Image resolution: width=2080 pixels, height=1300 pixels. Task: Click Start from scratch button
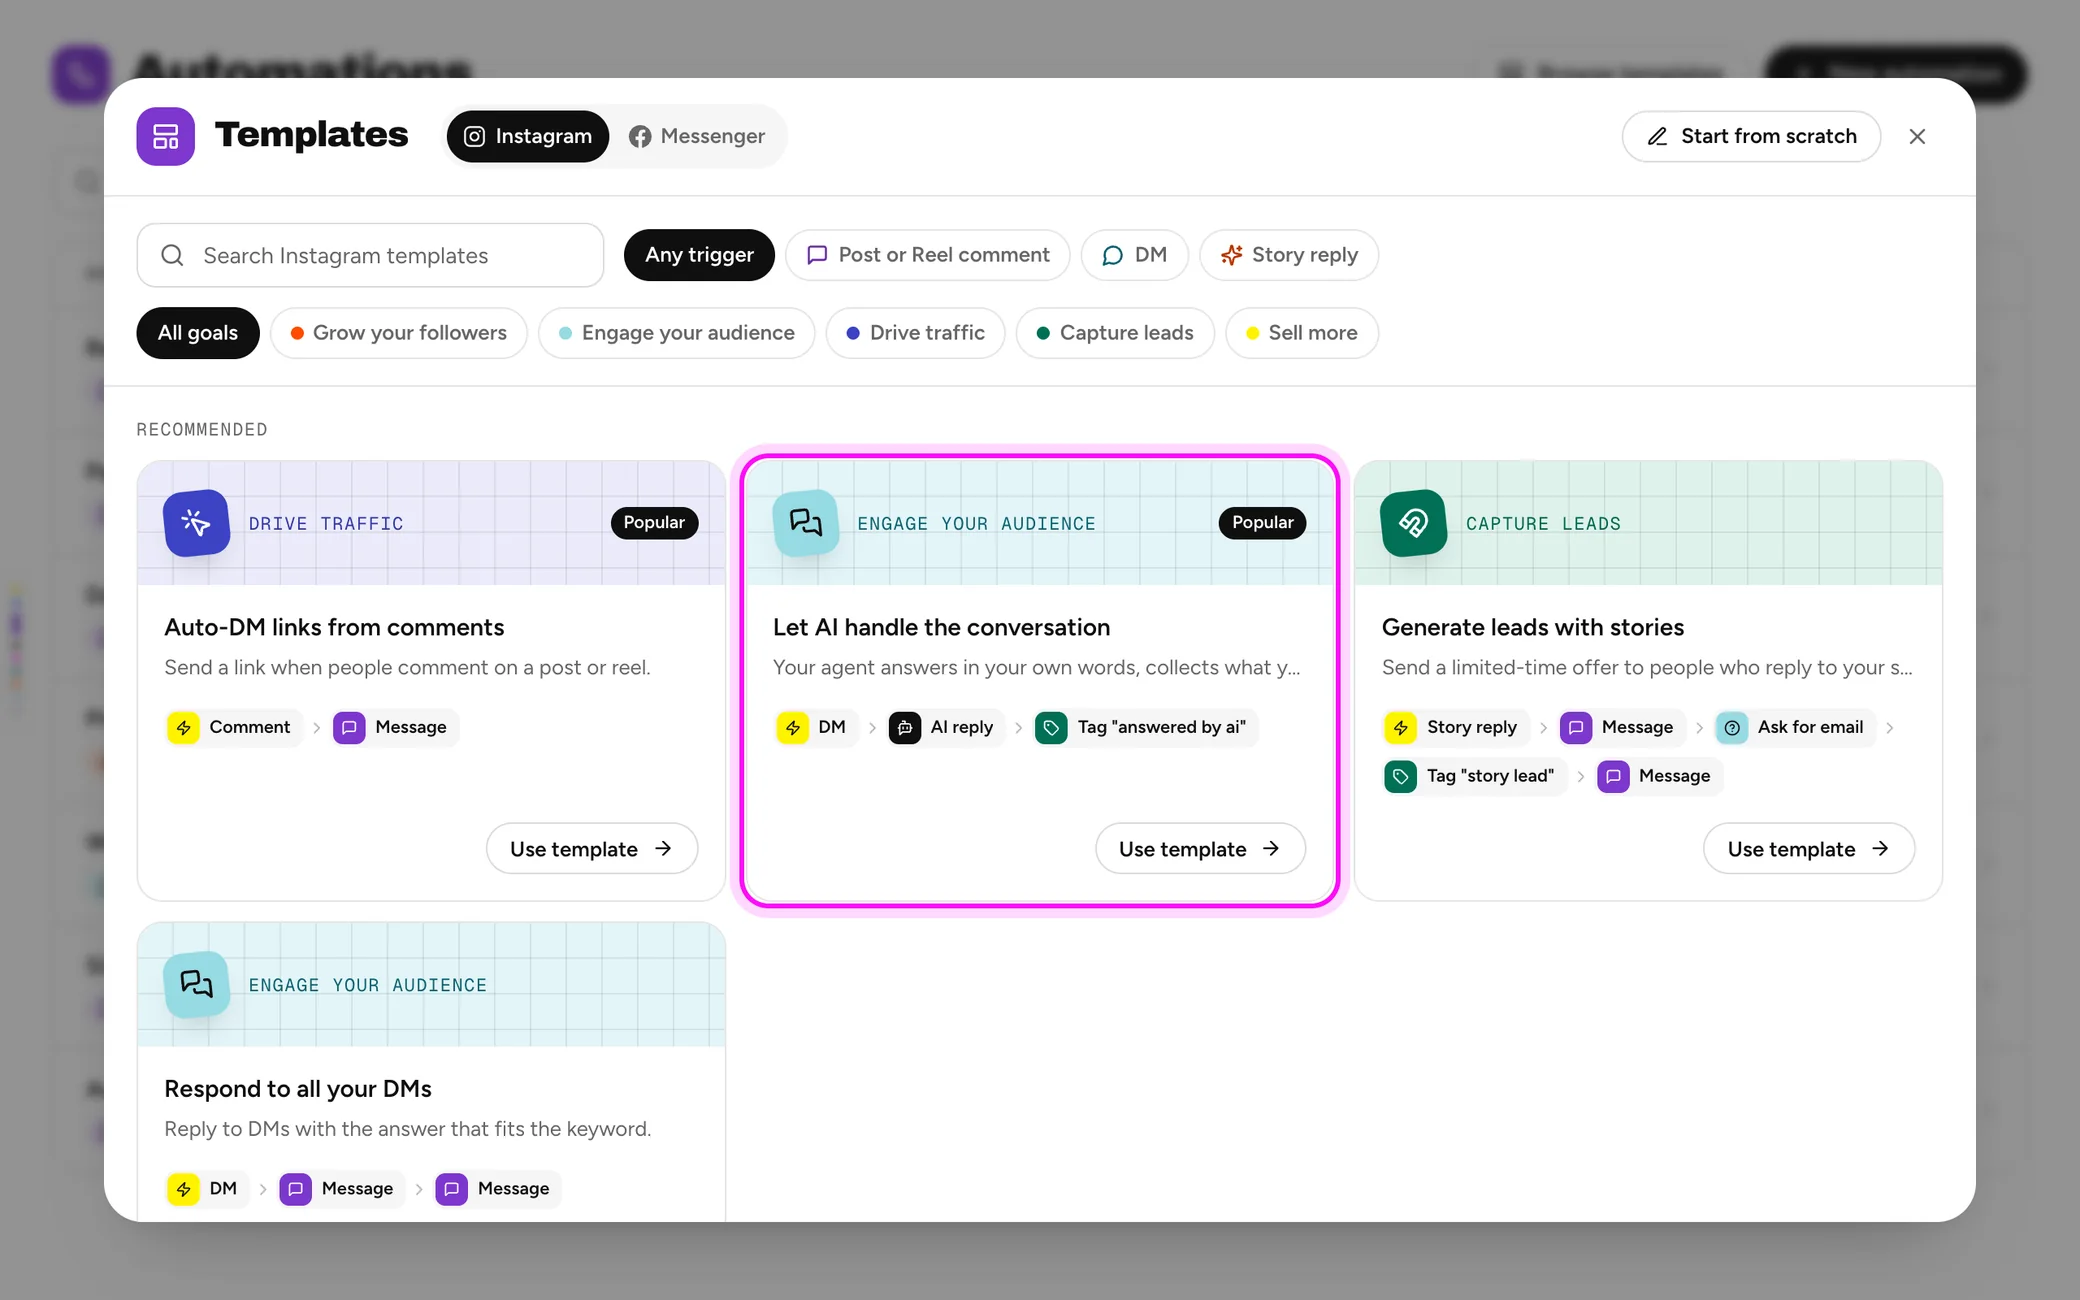click(1751, 136)
